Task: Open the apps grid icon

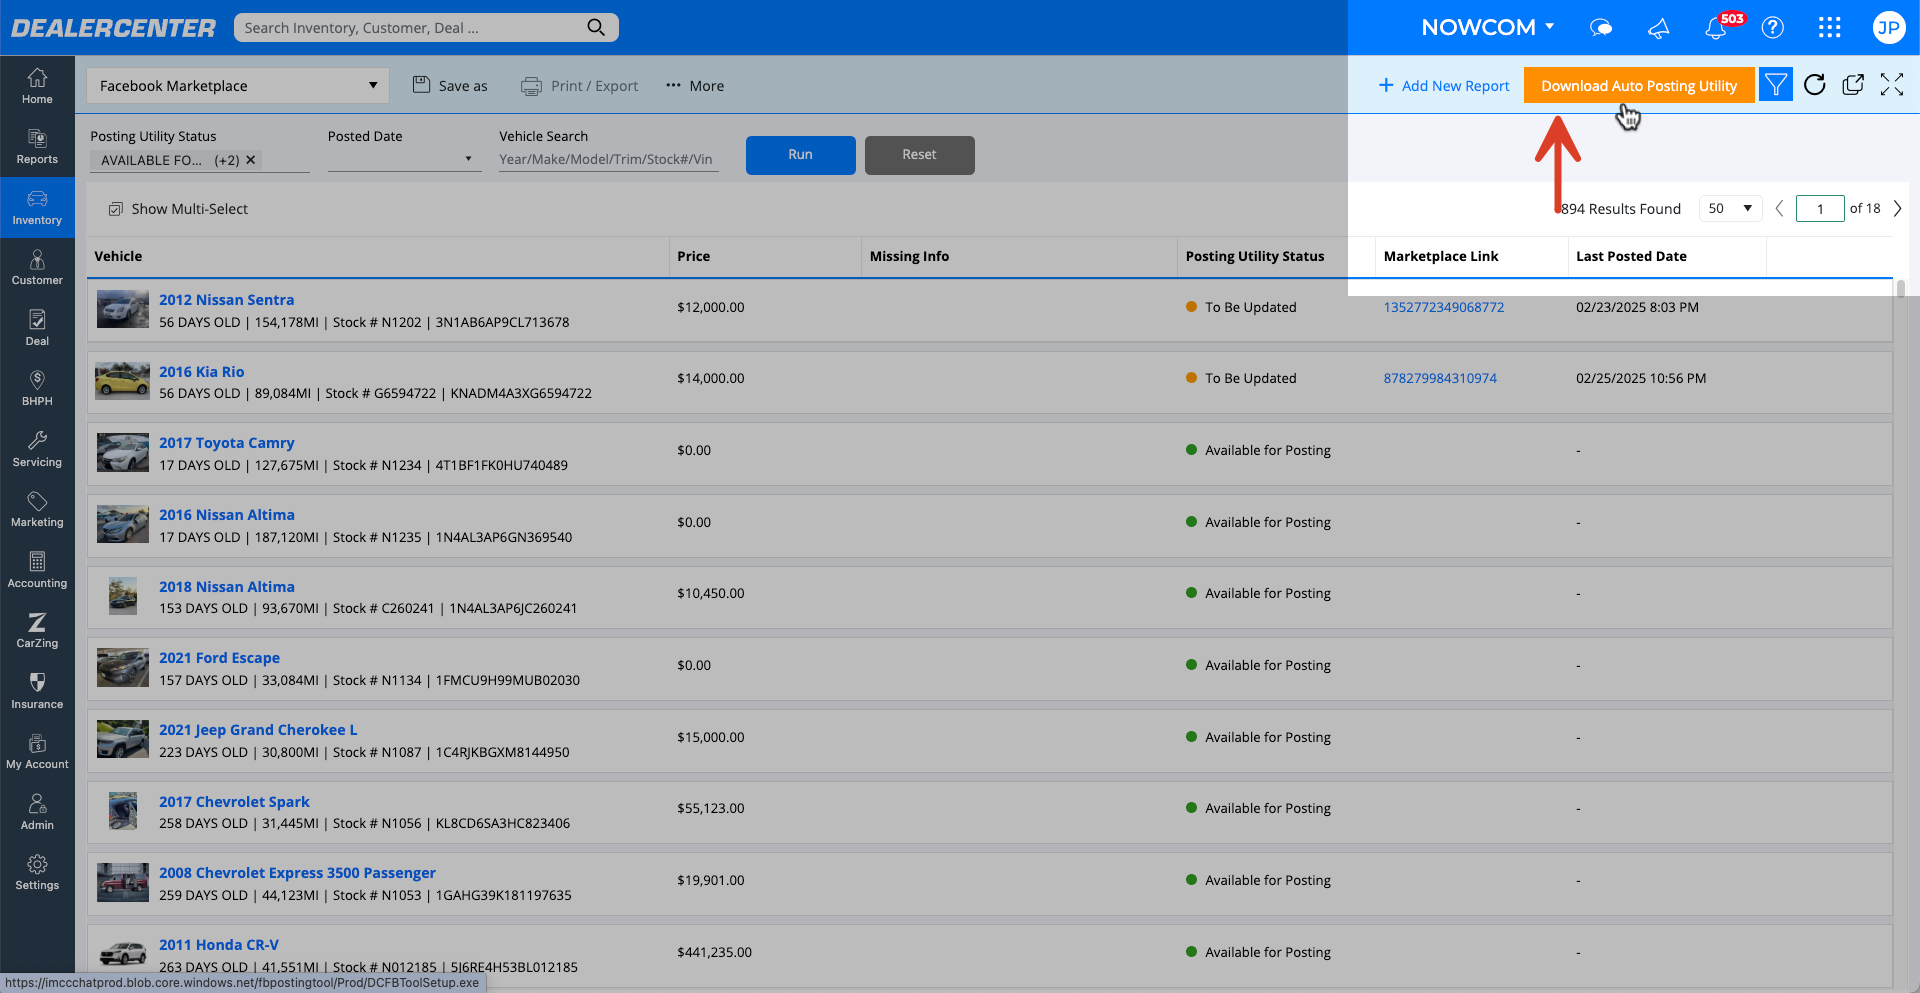Action: (x=1830, y=28)
